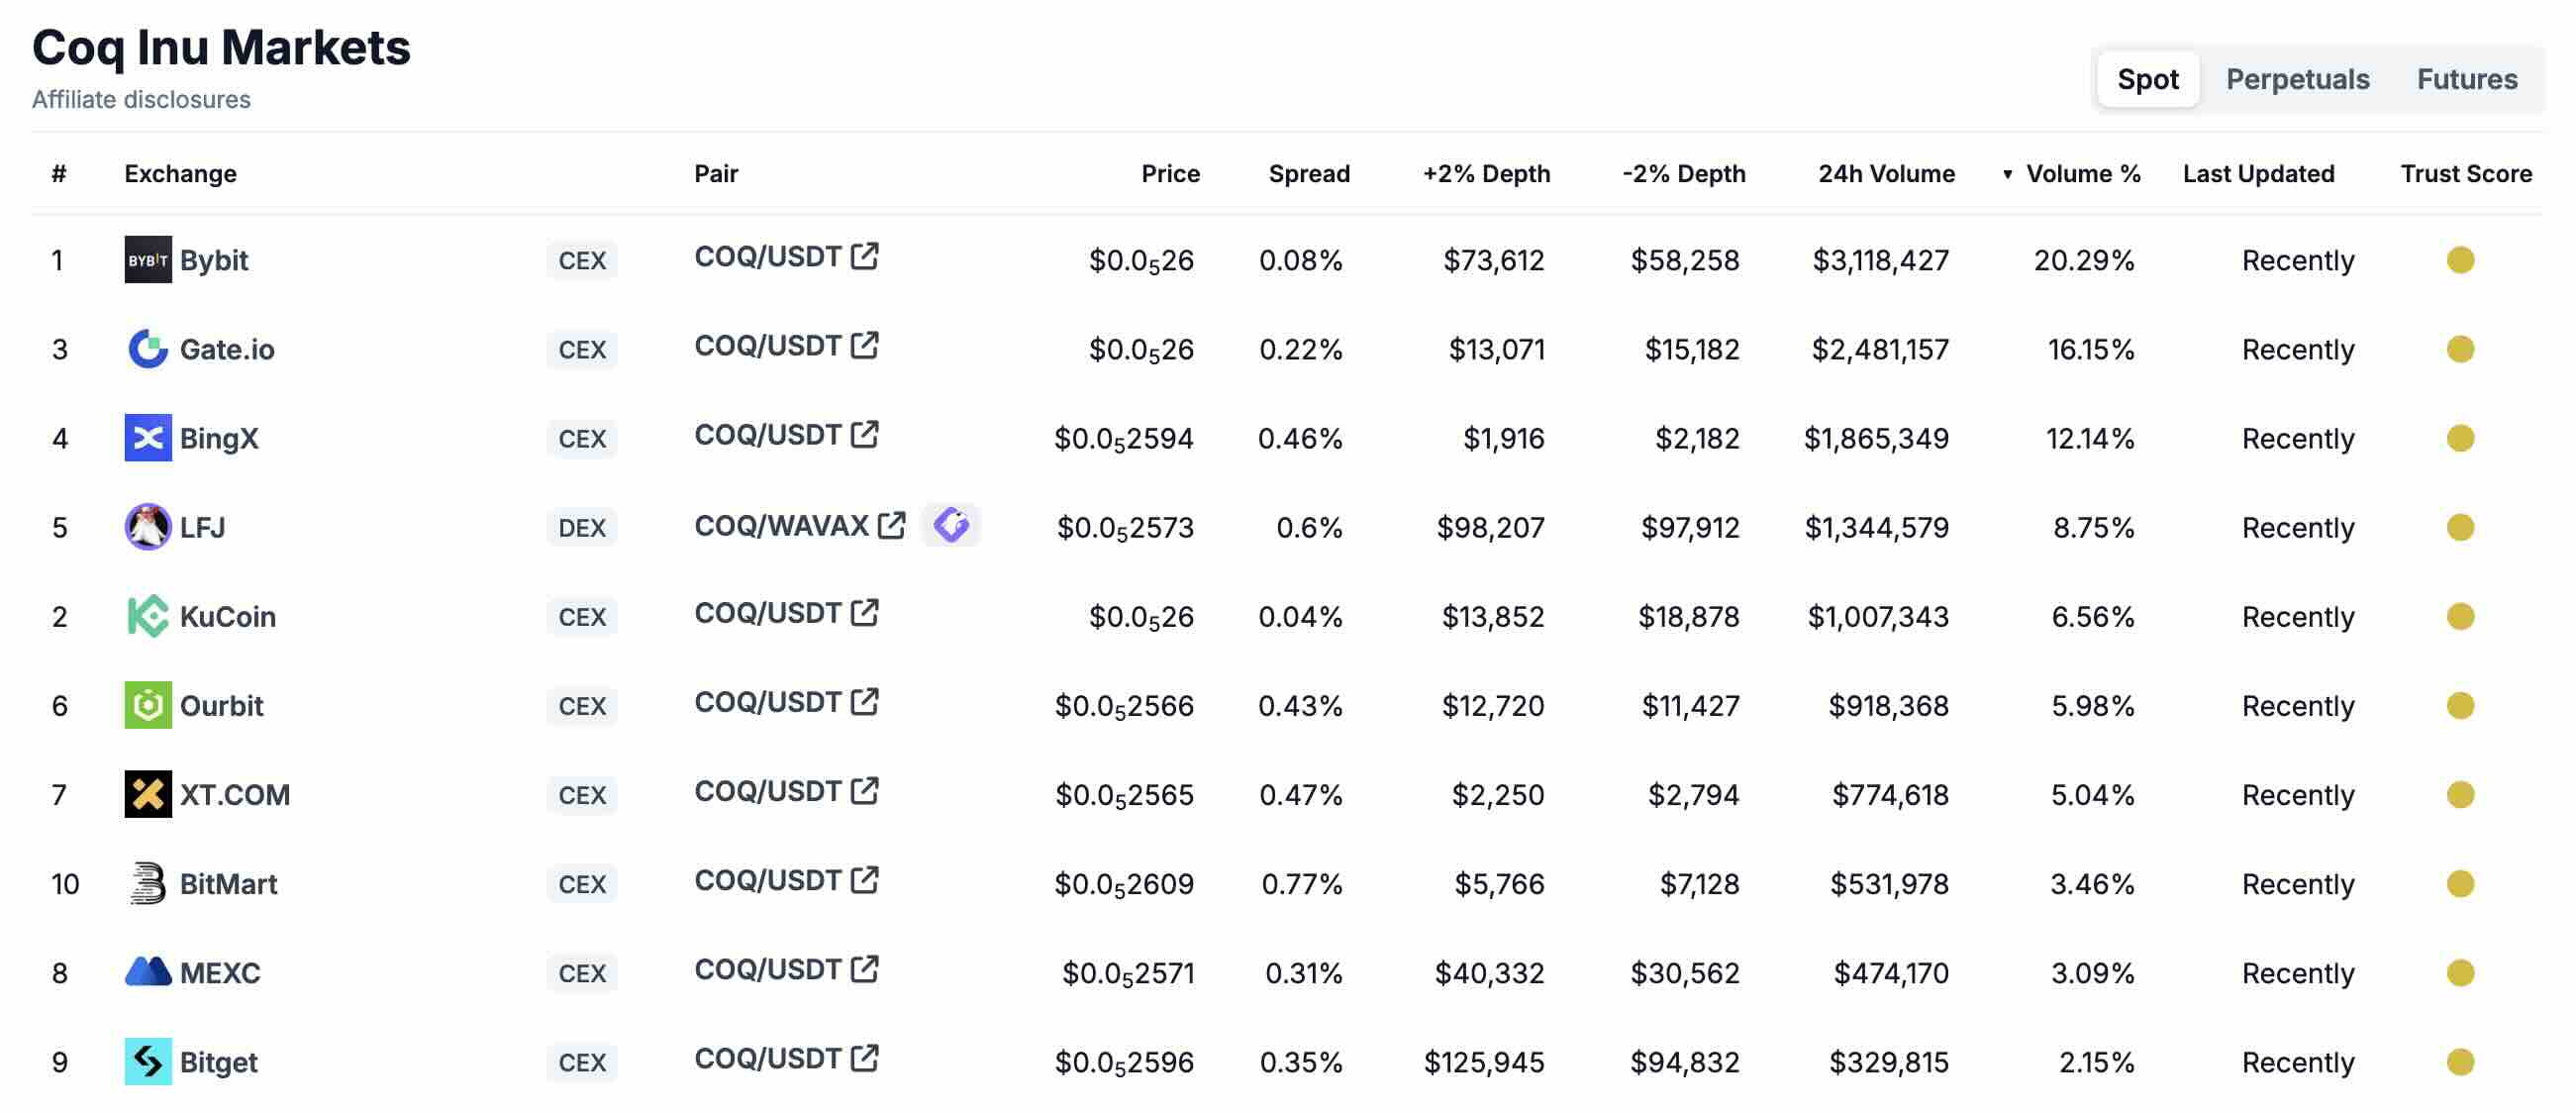This screenshot has height=1113, width=2576.
Task: Sort the table by 24h Volume
Action: pos(1887,173)
